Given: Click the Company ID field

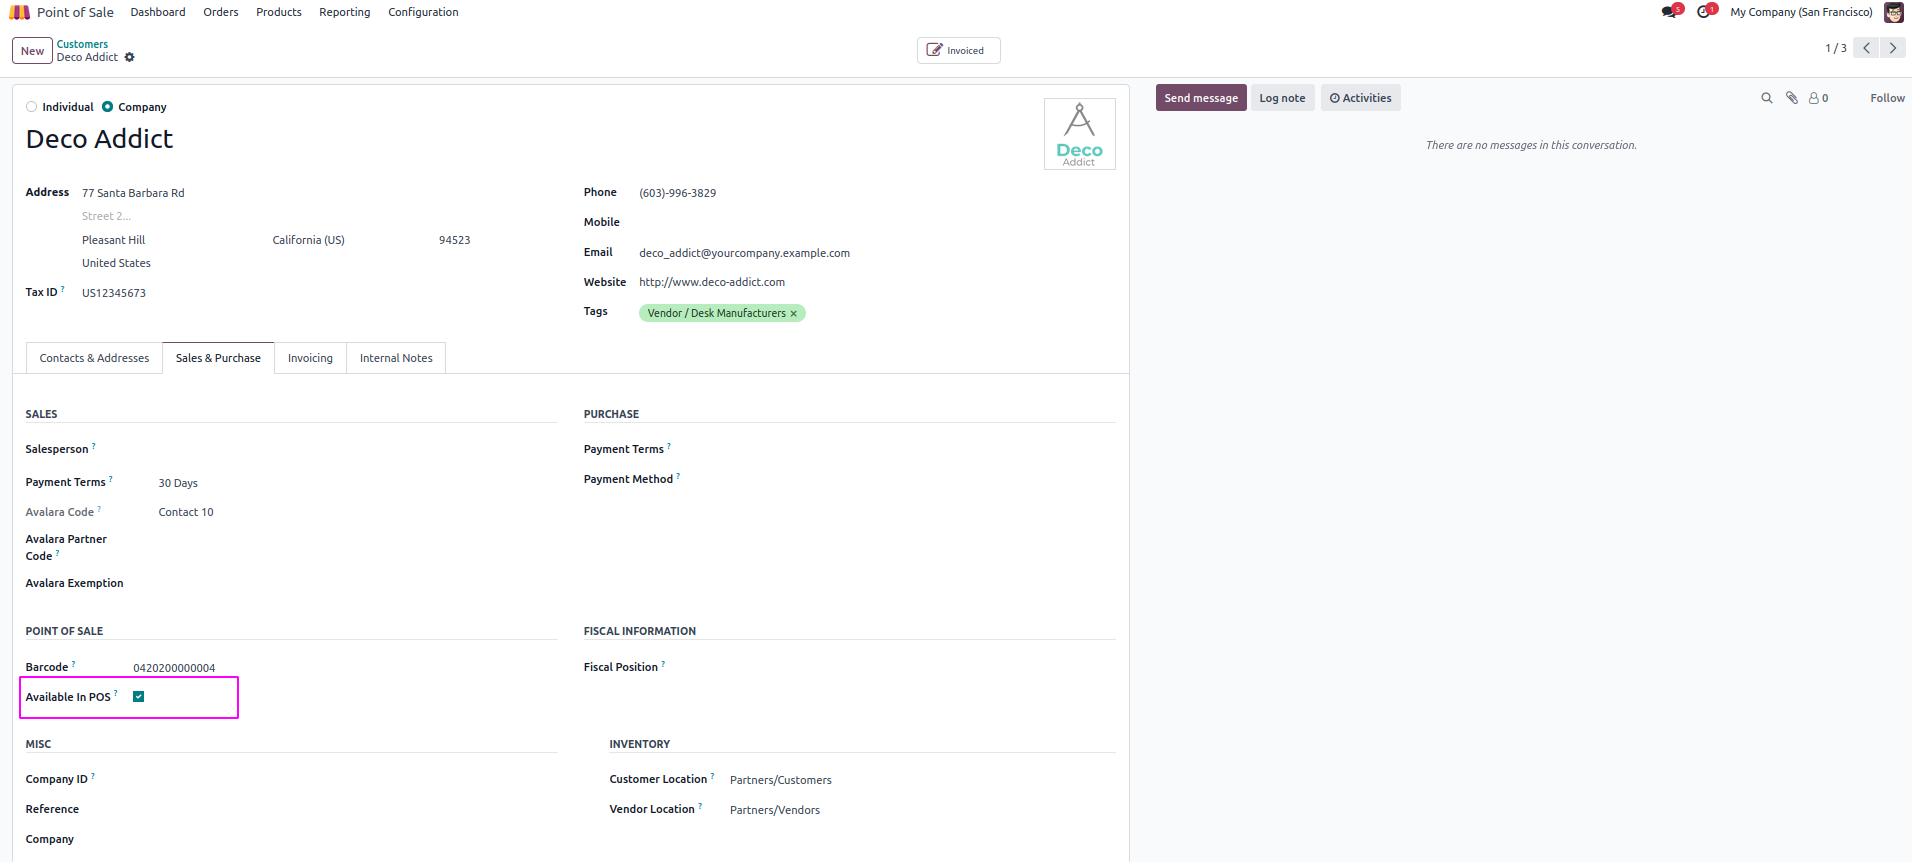Looking at the screenshot, I should (x=345, y=780).
